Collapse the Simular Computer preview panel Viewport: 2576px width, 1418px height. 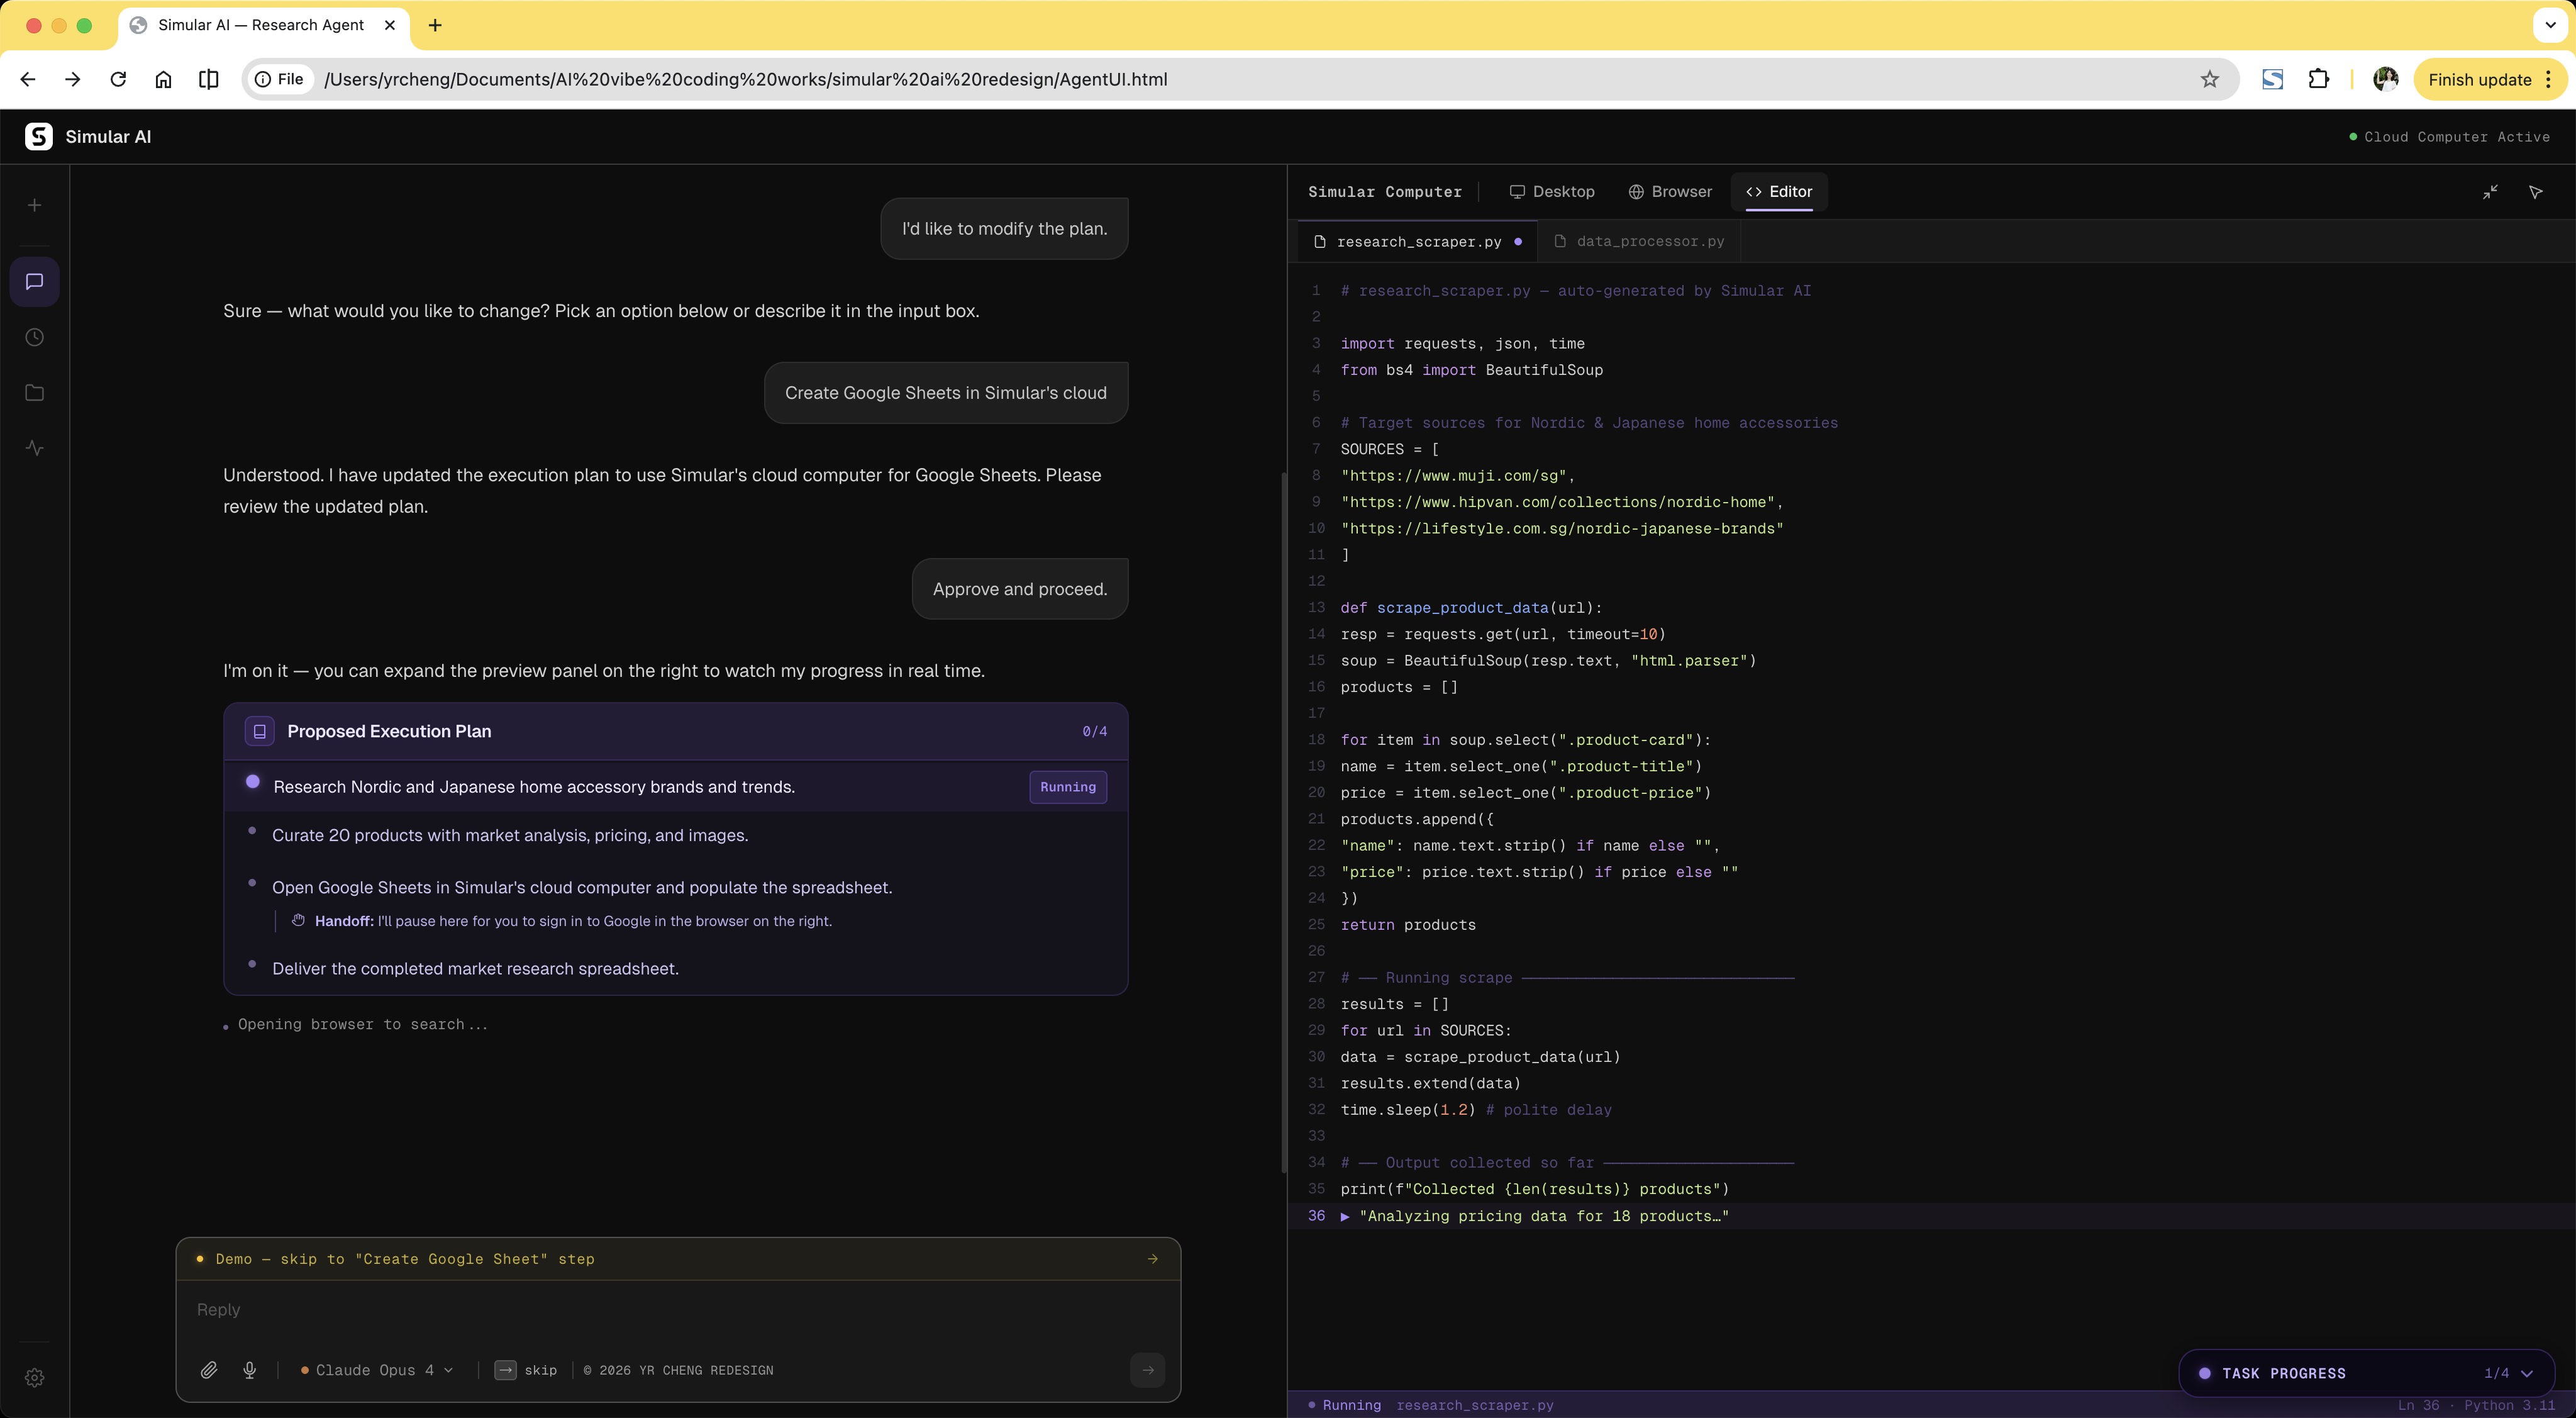pyautogui.click(x=2491, y=191)
